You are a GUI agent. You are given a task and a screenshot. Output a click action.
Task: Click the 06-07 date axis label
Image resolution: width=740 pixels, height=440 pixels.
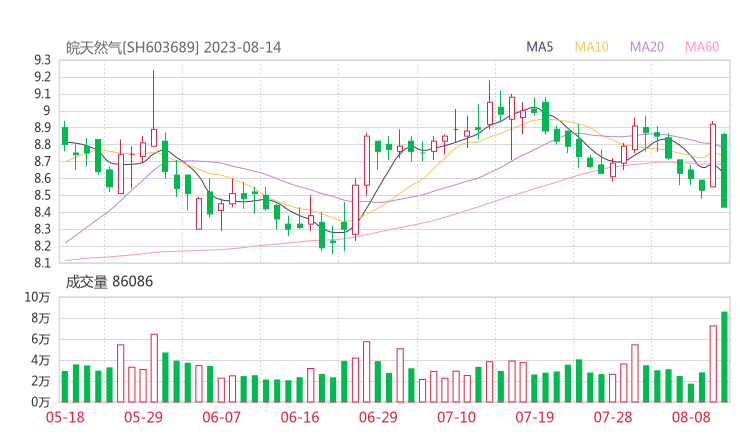click(x=221, y=417)
